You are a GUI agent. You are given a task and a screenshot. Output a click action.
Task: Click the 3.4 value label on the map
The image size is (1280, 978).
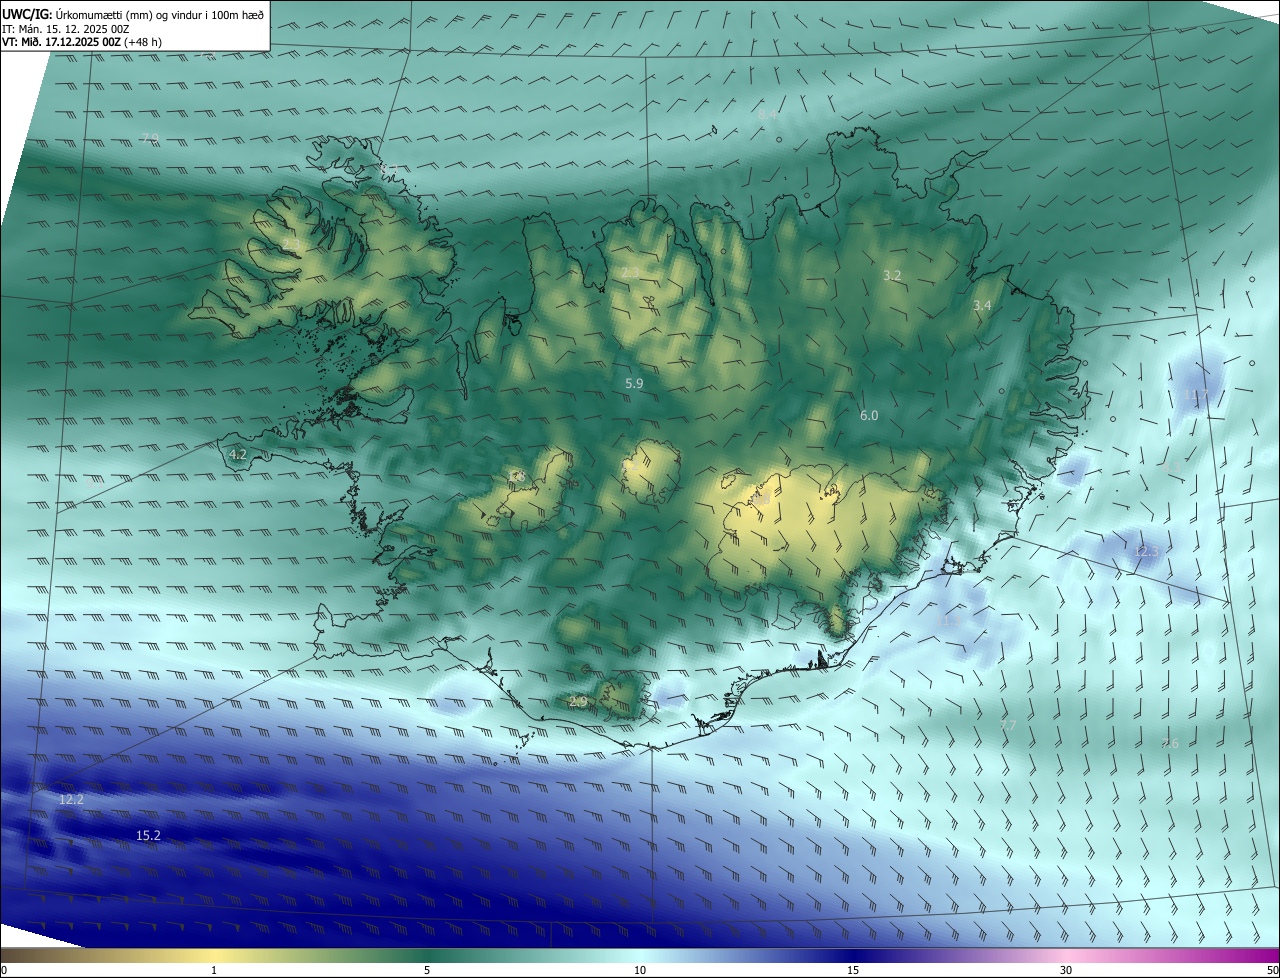point(982,305)
